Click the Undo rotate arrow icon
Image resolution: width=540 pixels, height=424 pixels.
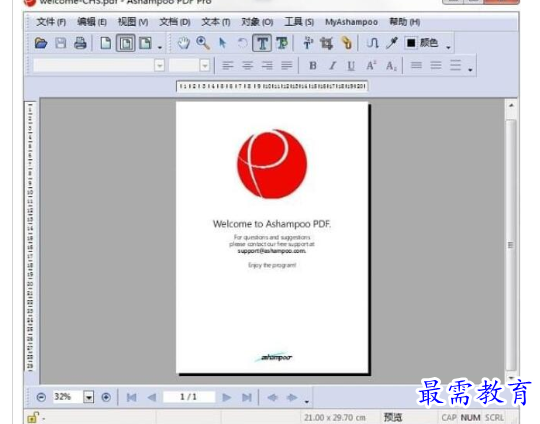click(x=242, y=43)
